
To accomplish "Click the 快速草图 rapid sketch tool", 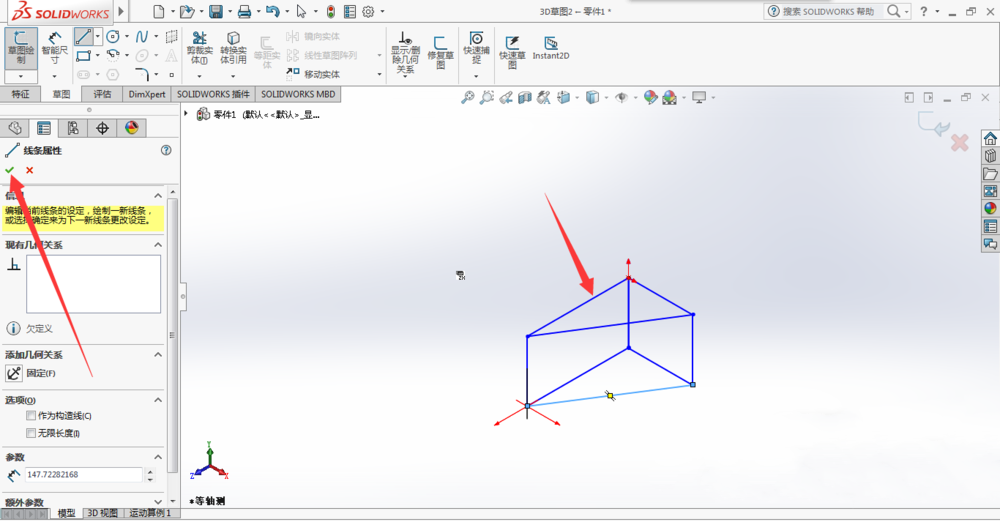I will pos(512,52).
